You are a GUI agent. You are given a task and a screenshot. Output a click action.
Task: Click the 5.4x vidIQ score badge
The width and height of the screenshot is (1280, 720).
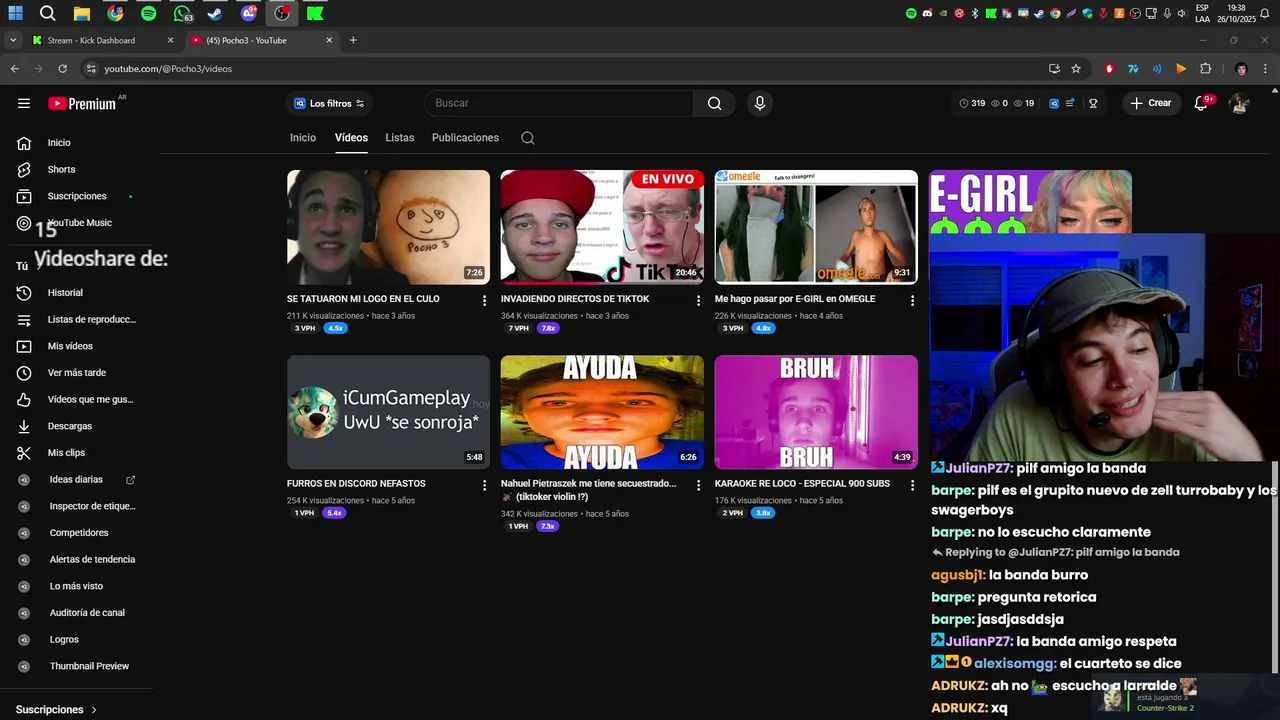click(334, 513)
